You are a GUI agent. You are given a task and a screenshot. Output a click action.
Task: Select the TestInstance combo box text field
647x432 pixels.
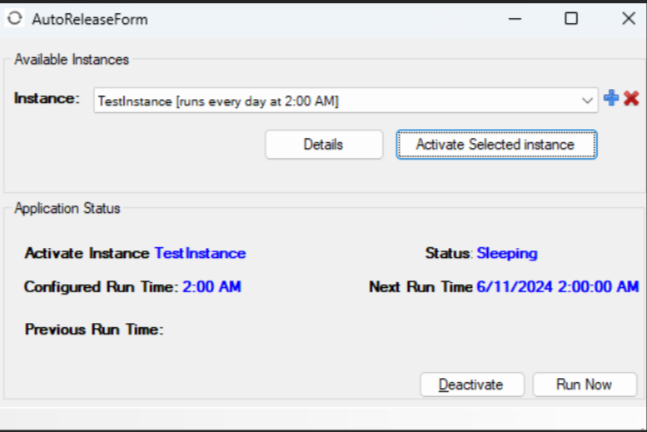point(346,101)
